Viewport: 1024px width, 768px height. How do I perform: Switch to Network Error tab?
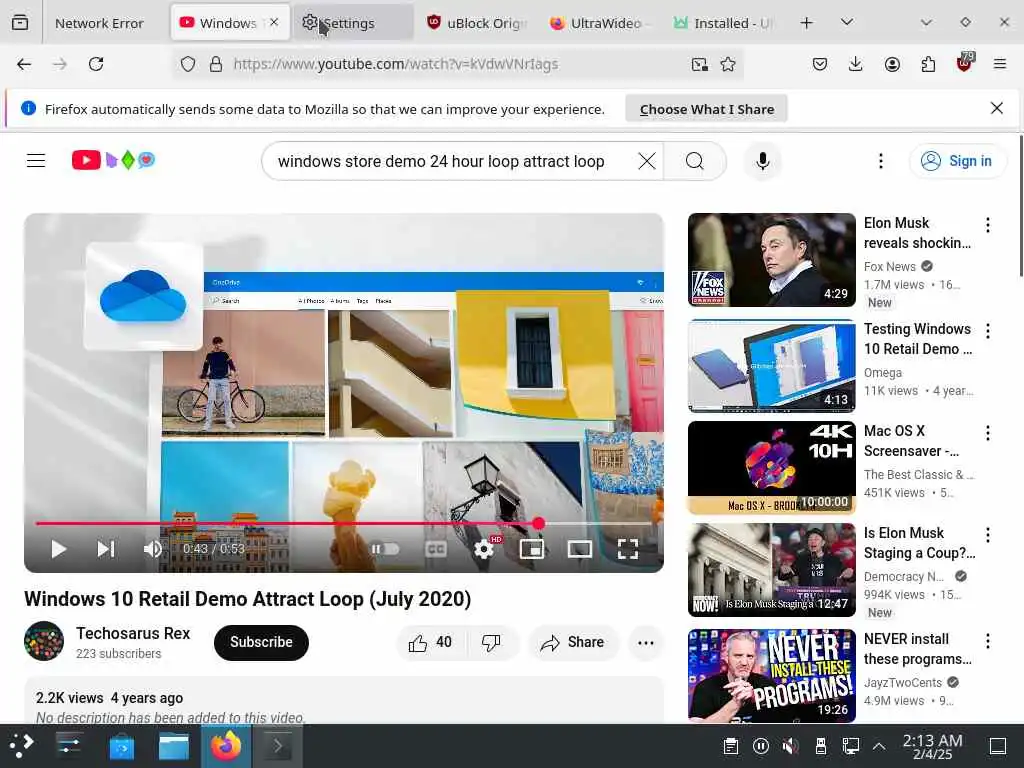(99, 23)
